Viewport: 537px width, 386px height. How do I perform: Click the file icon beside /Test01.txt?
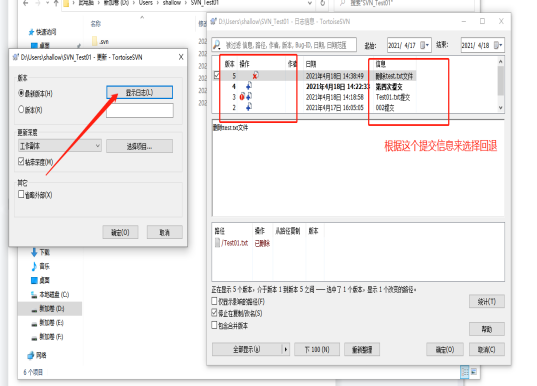pyautogui.click(x=217, y=243)
